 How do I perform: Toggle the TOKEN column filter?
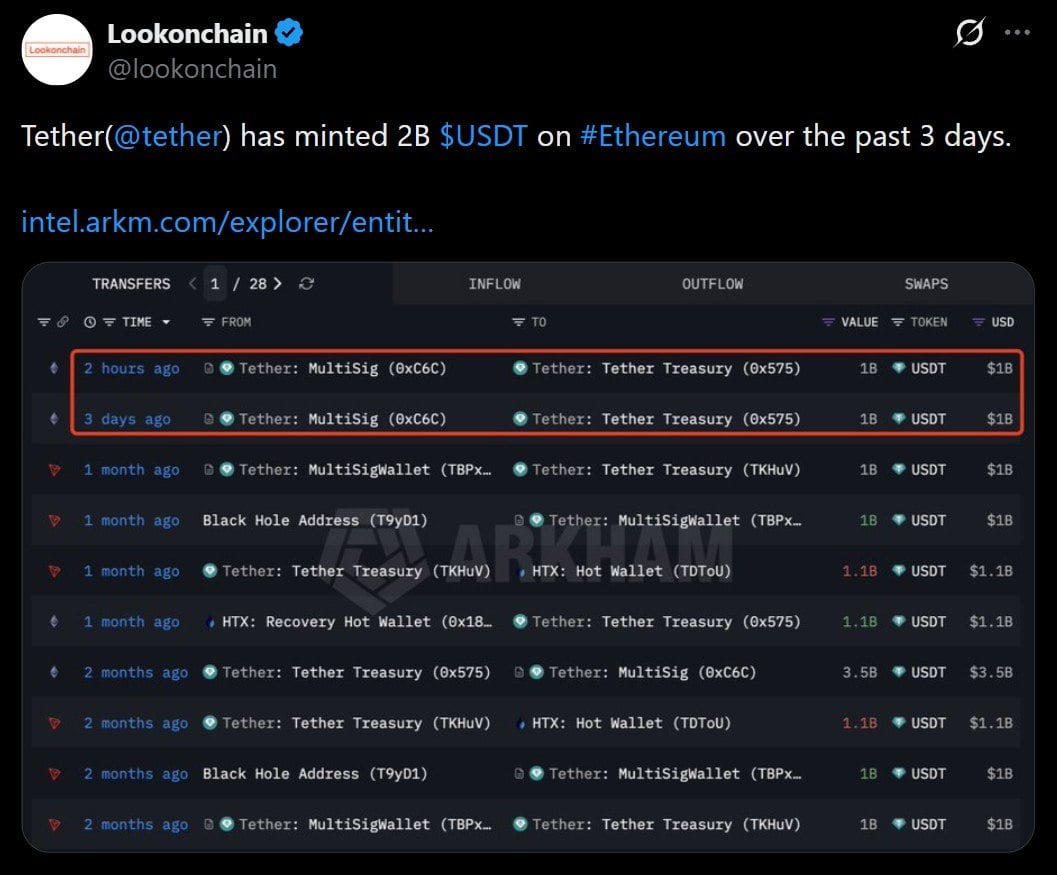click(897, 322)
